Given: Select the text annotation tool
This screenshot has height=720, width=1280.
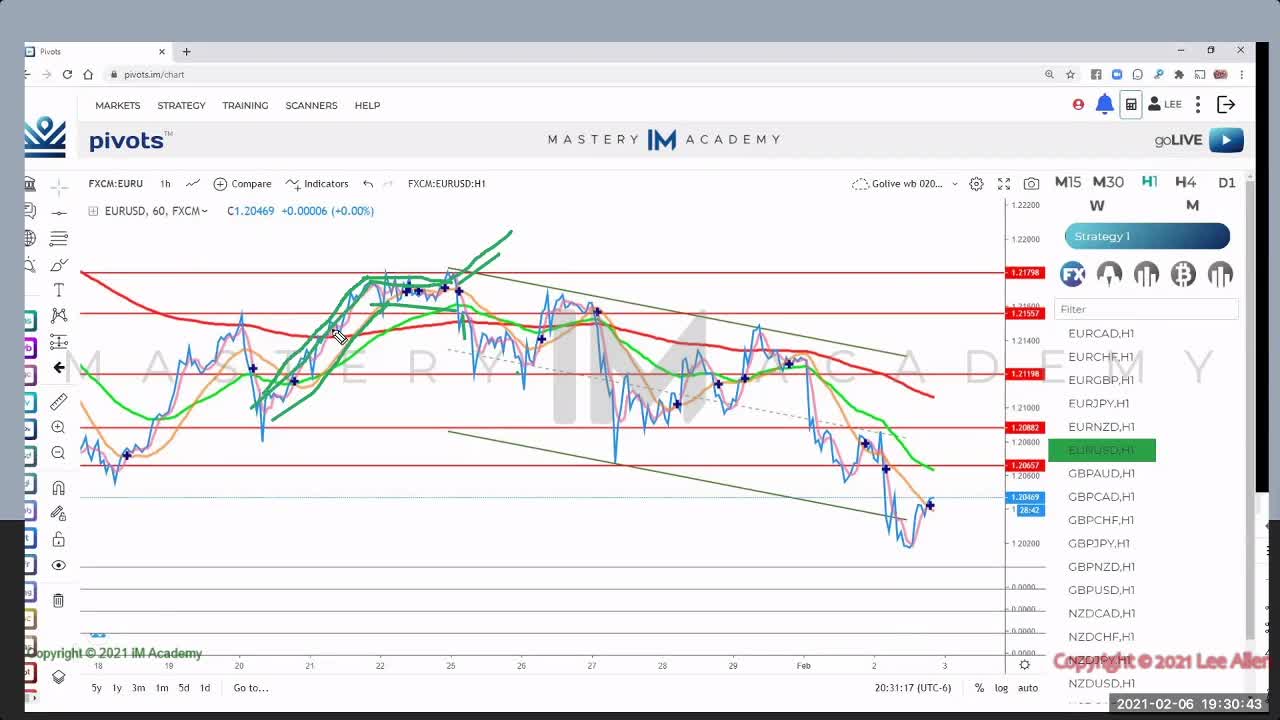Looking at the screenshot, I should [59, 290].
